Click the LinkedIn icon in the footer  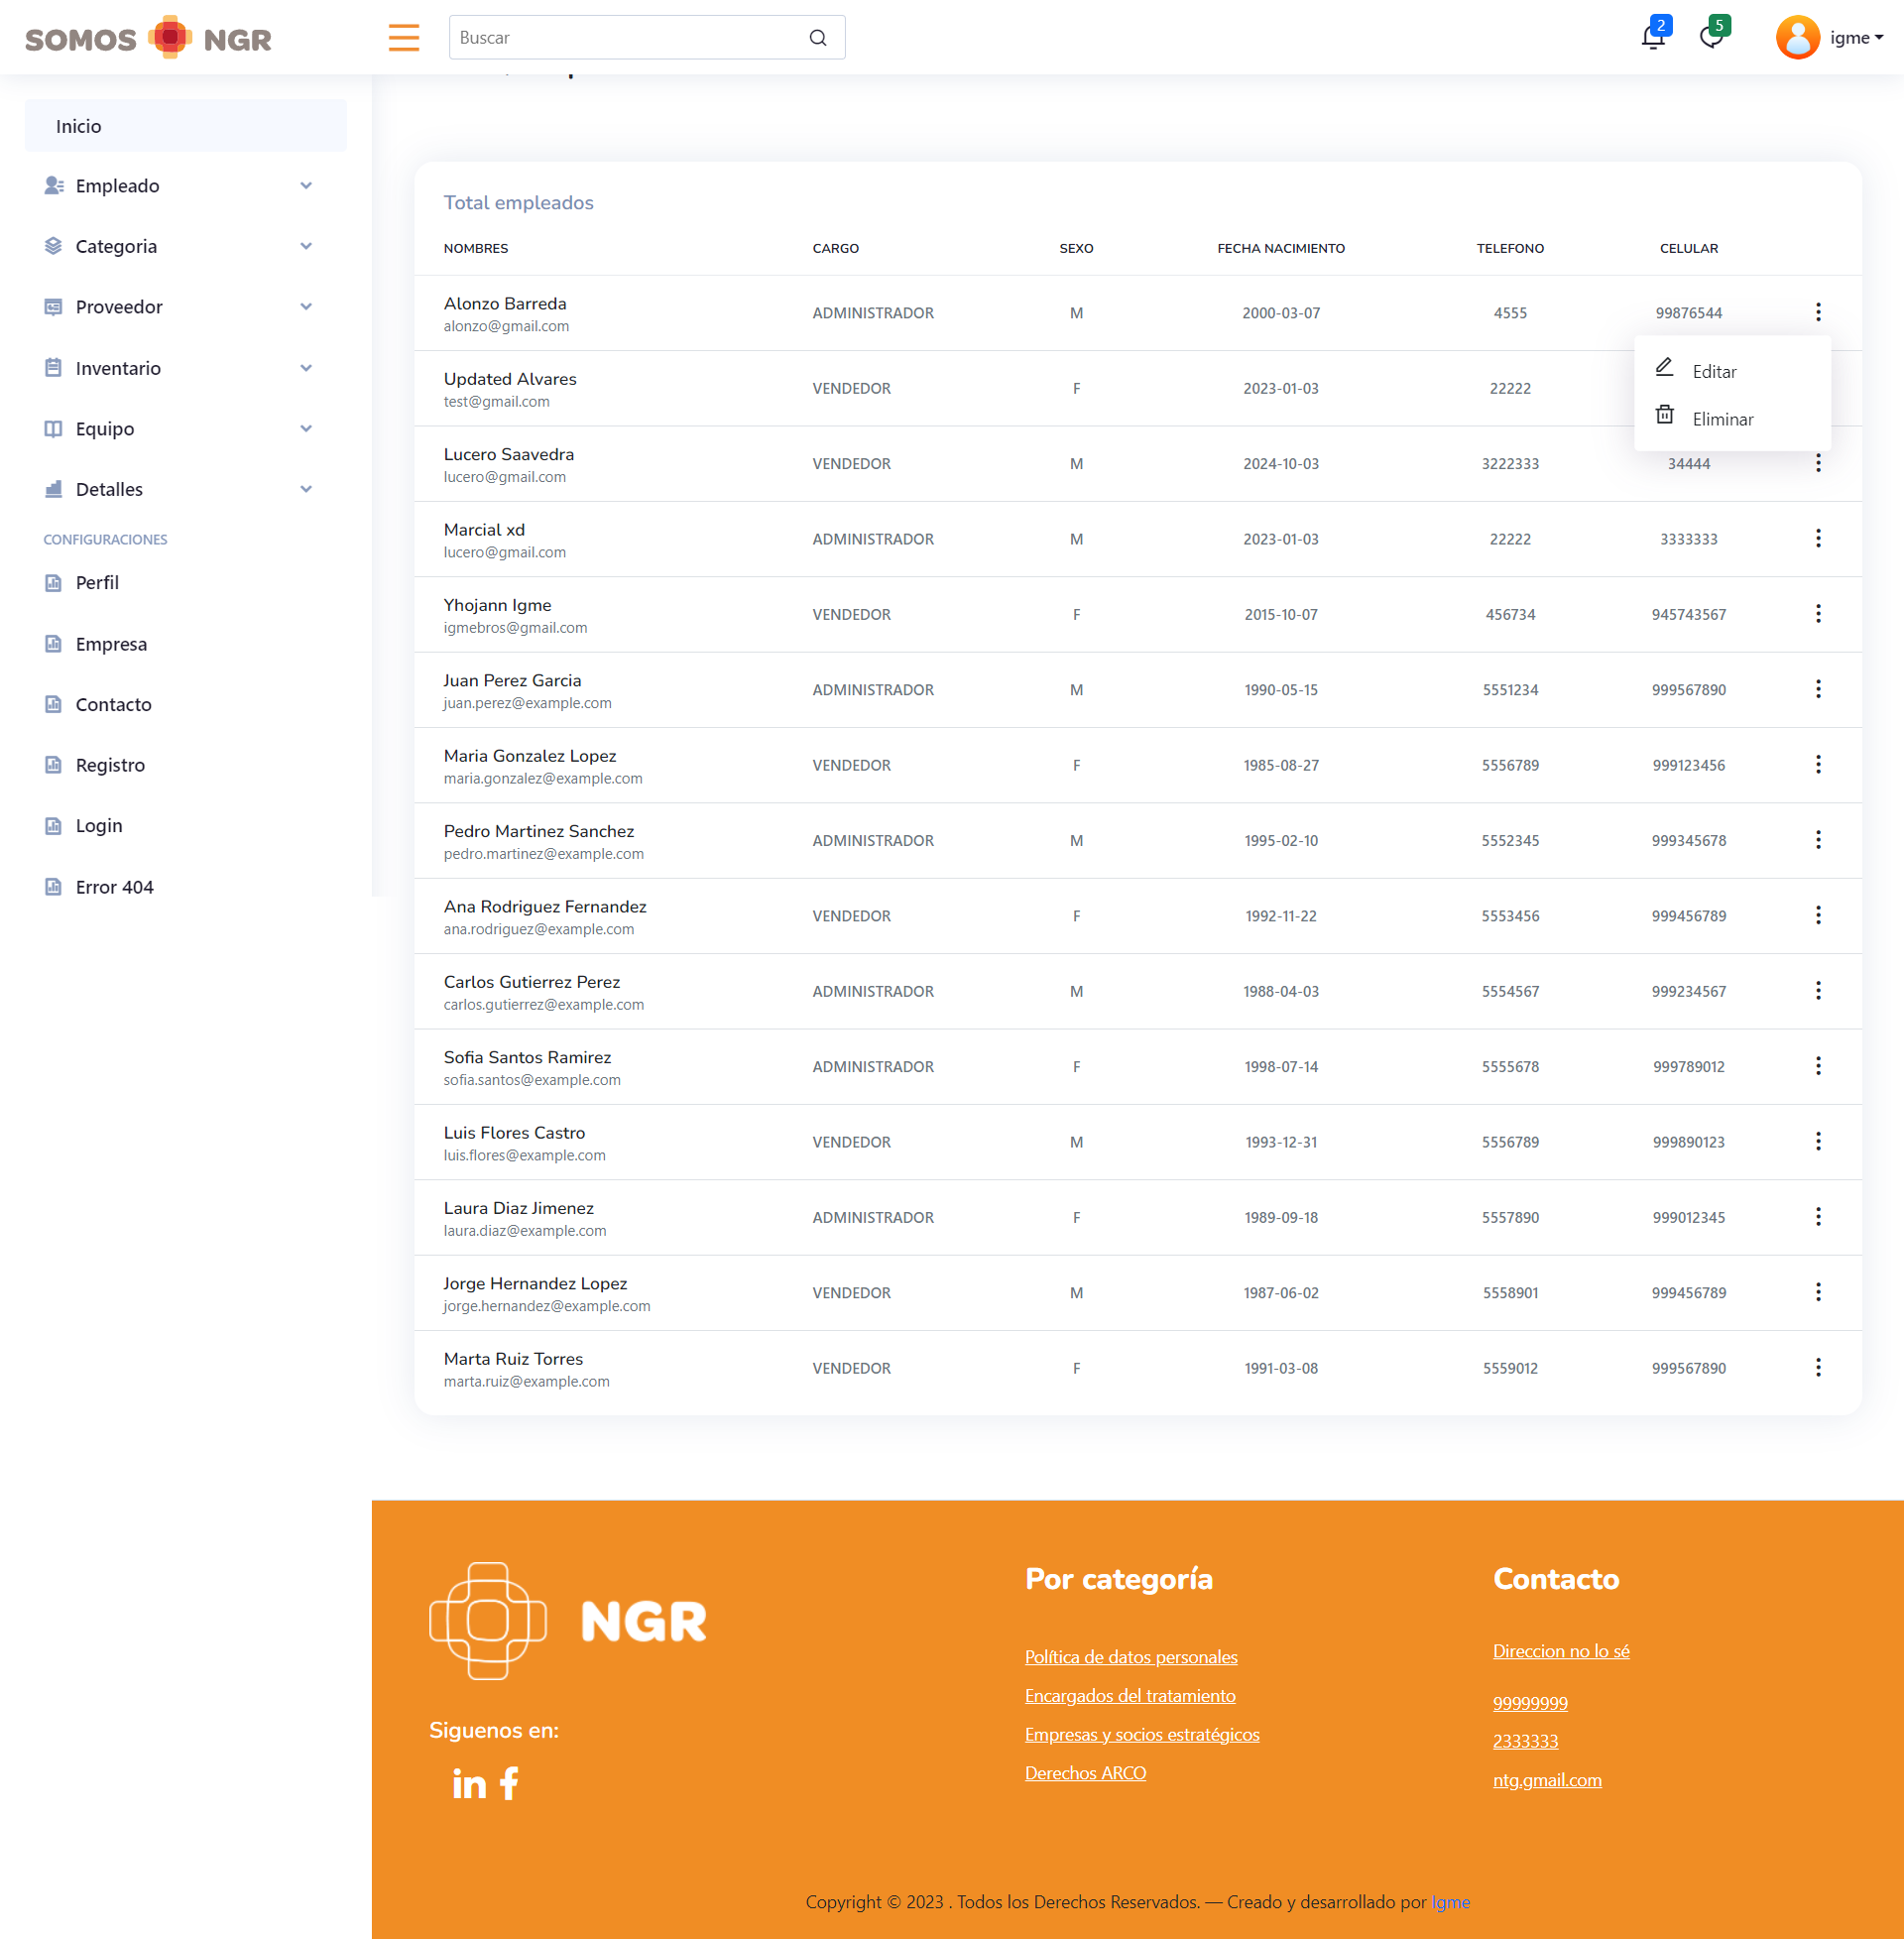tap(468, 1782)
